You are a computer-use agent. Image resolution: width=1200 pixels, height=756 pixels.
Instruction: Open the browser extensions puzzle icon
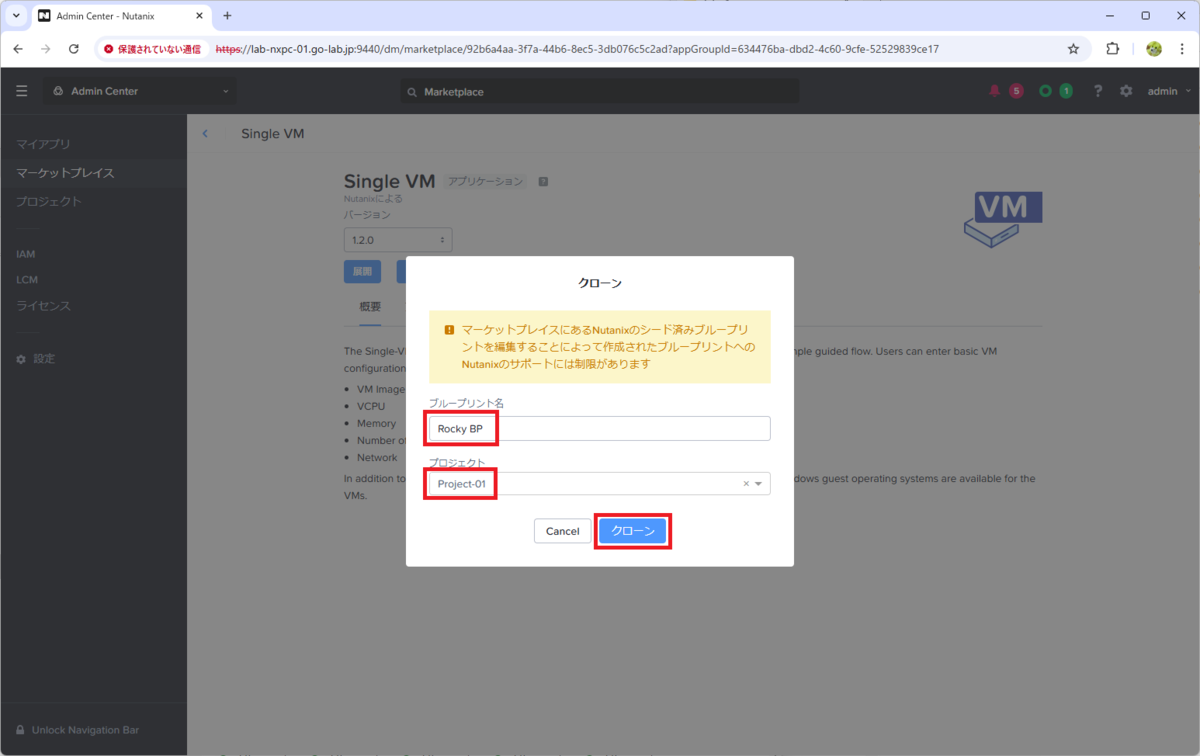click(x=1113, y=48)
